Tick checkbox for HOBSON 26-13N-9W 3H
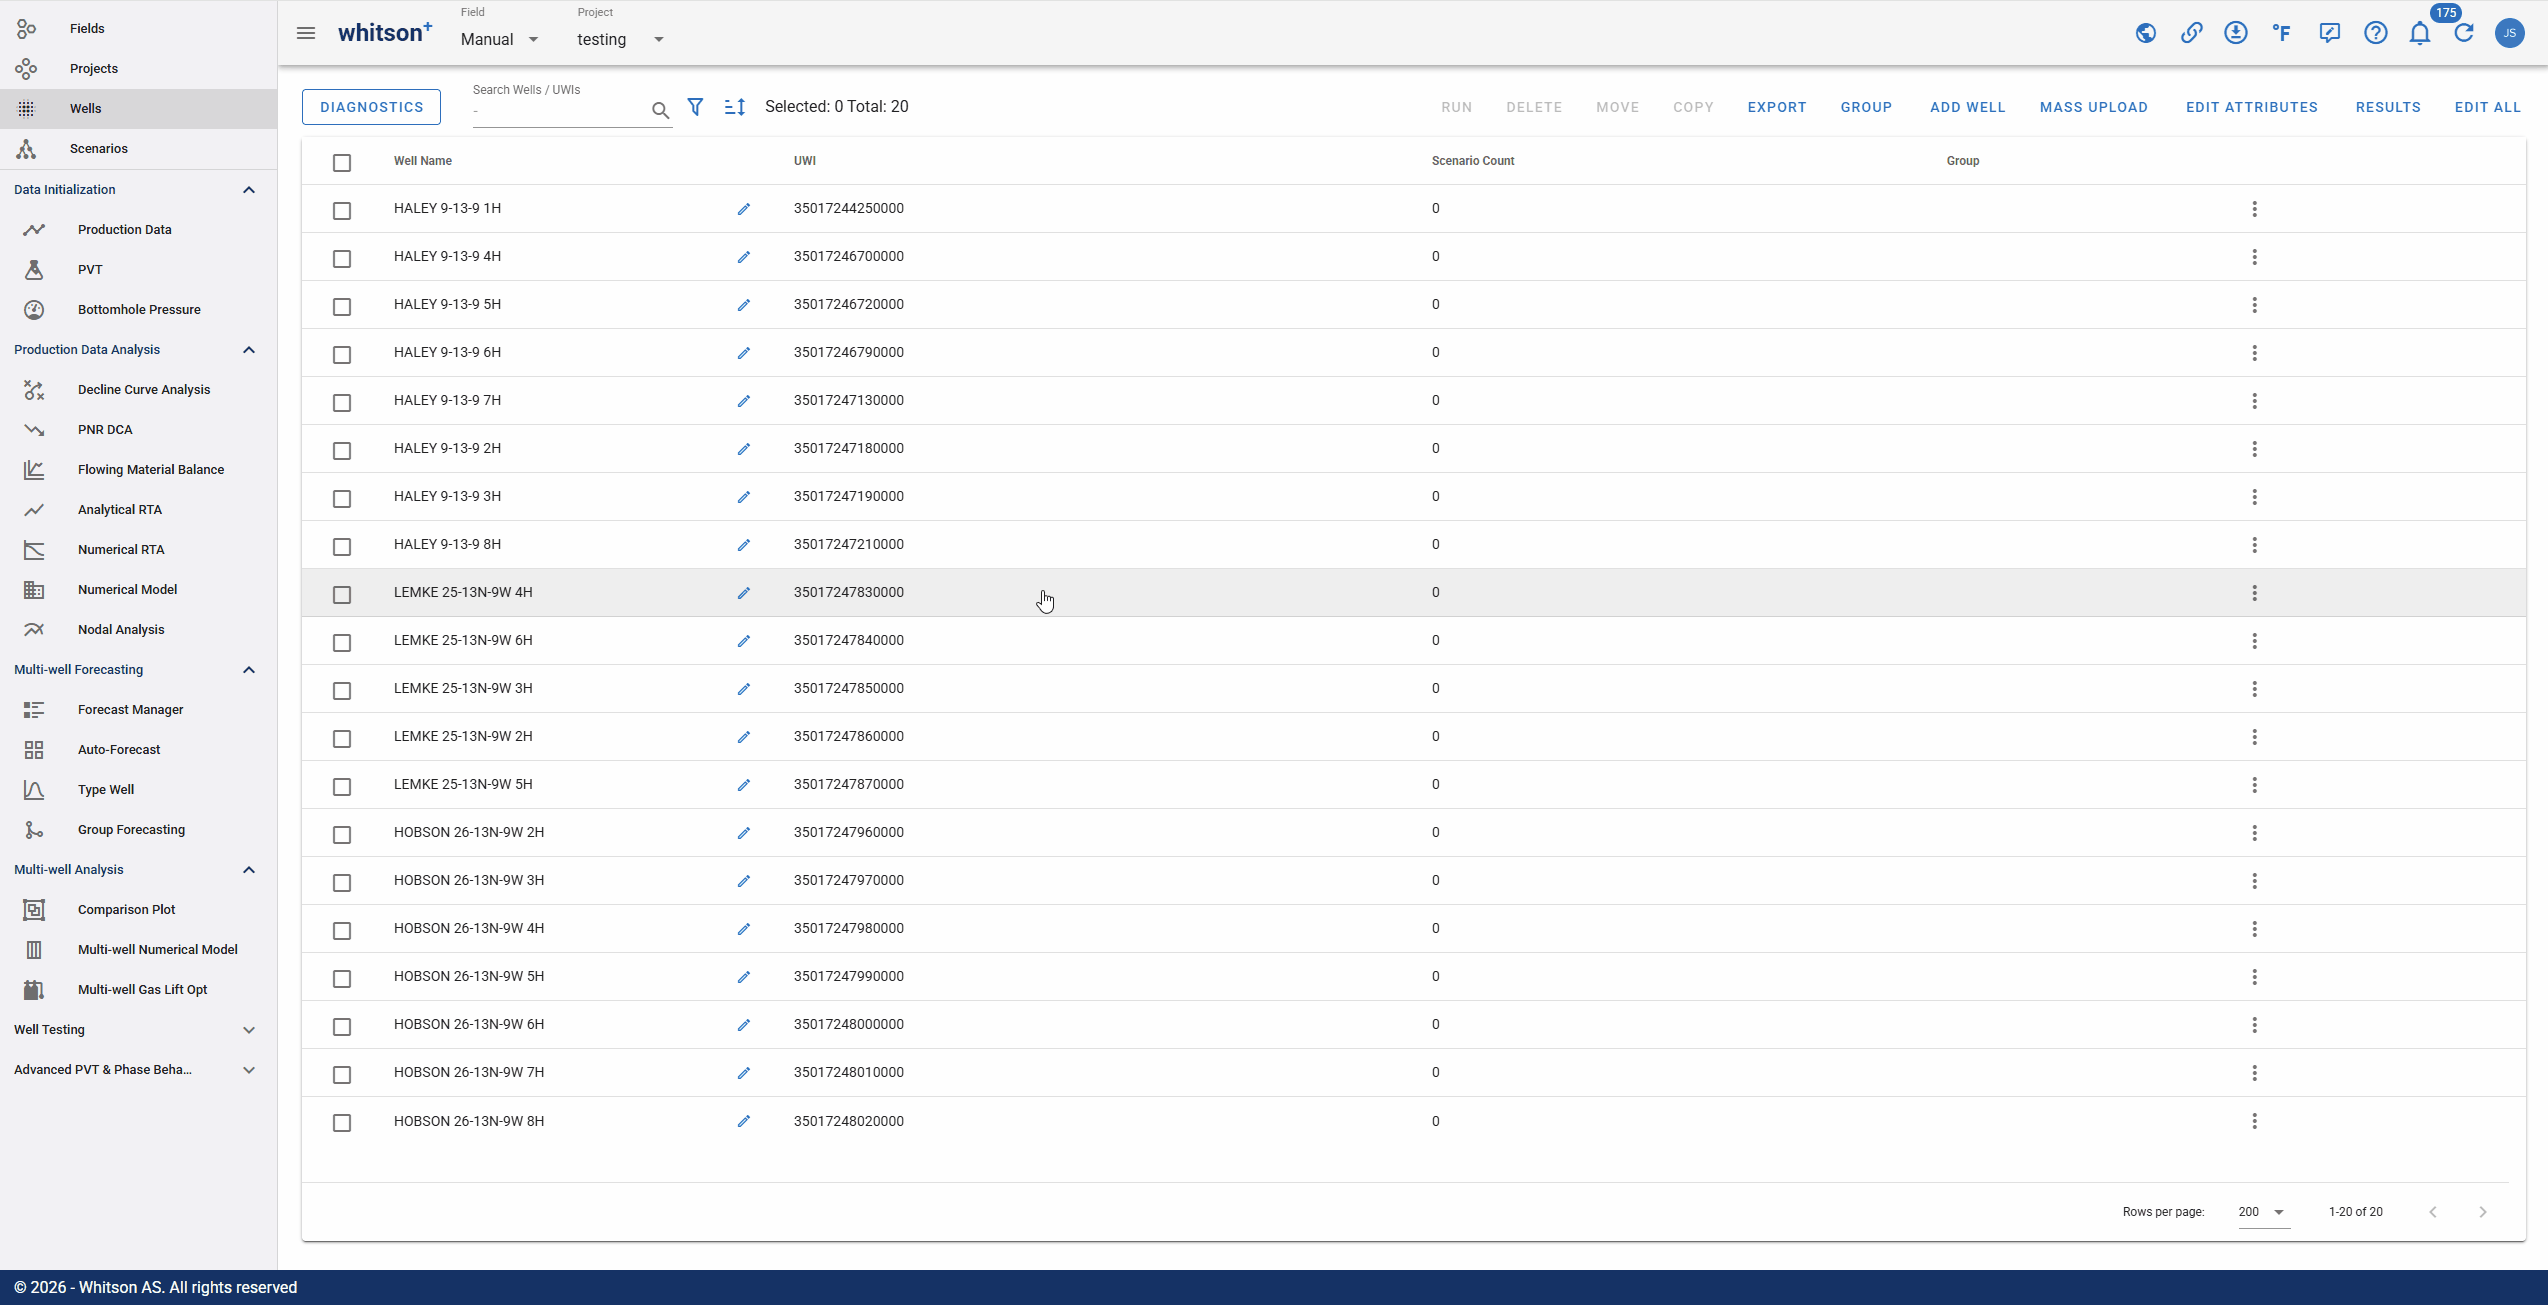The width and height of the screenshot is (2548, 1305). click(x=342, y=882)
